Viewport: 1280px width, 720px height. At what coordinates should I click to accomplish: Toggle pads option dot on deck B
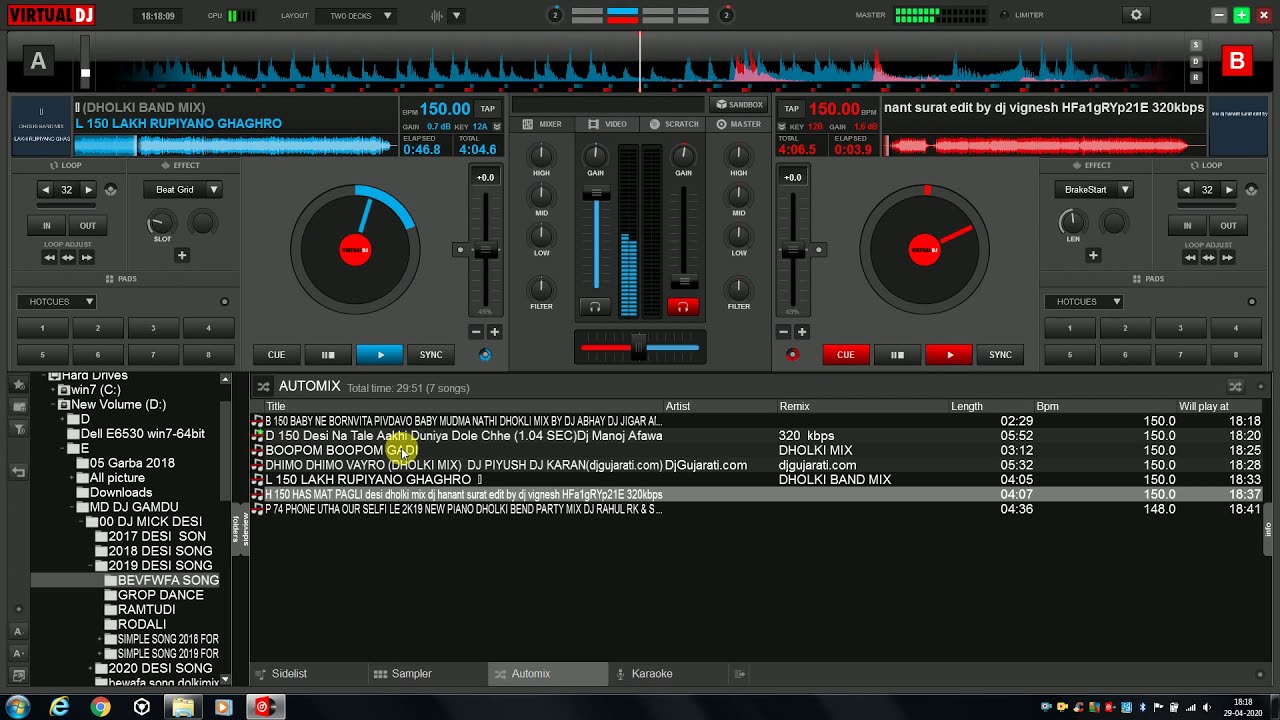tap(1251, 302)
